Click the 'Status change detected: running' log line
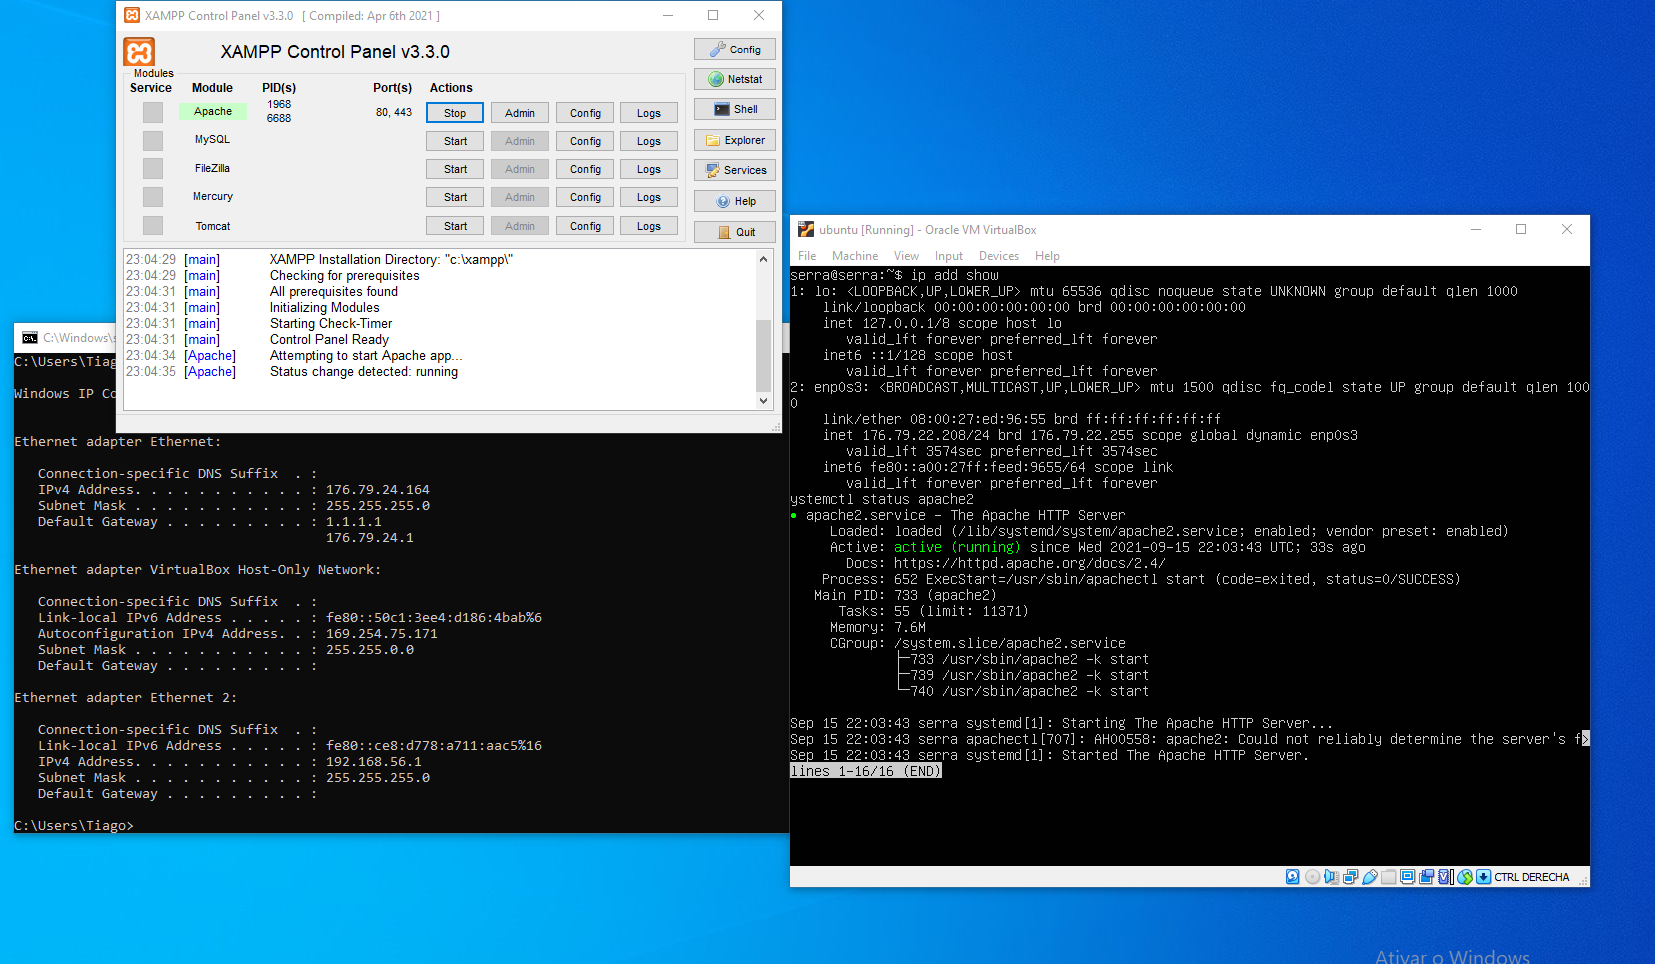The height and width of the screenshot is (964, 1655). [364, 372]
